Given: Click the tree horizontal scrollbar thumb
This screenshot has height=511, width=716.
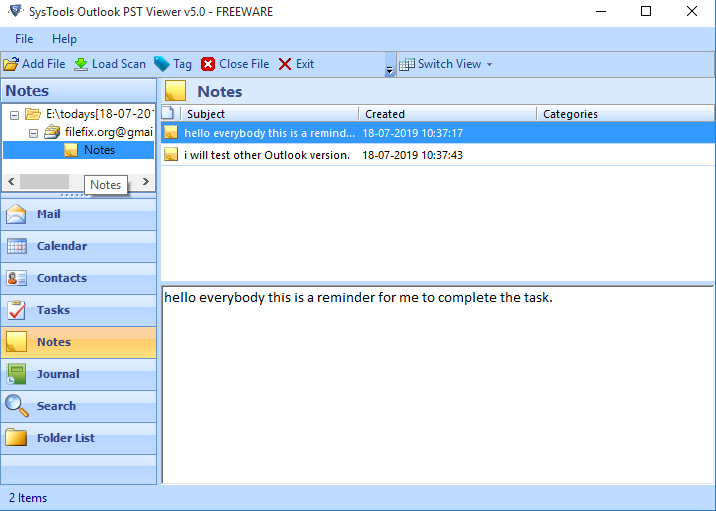Looking at the screenshot, I should (44, 181).
